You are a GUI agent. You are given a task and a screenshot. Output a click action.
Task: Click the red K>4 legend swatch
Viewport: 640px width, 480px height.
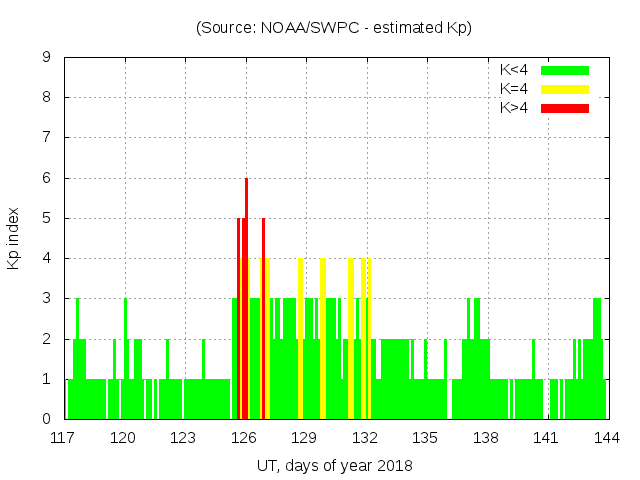[565, 108]
